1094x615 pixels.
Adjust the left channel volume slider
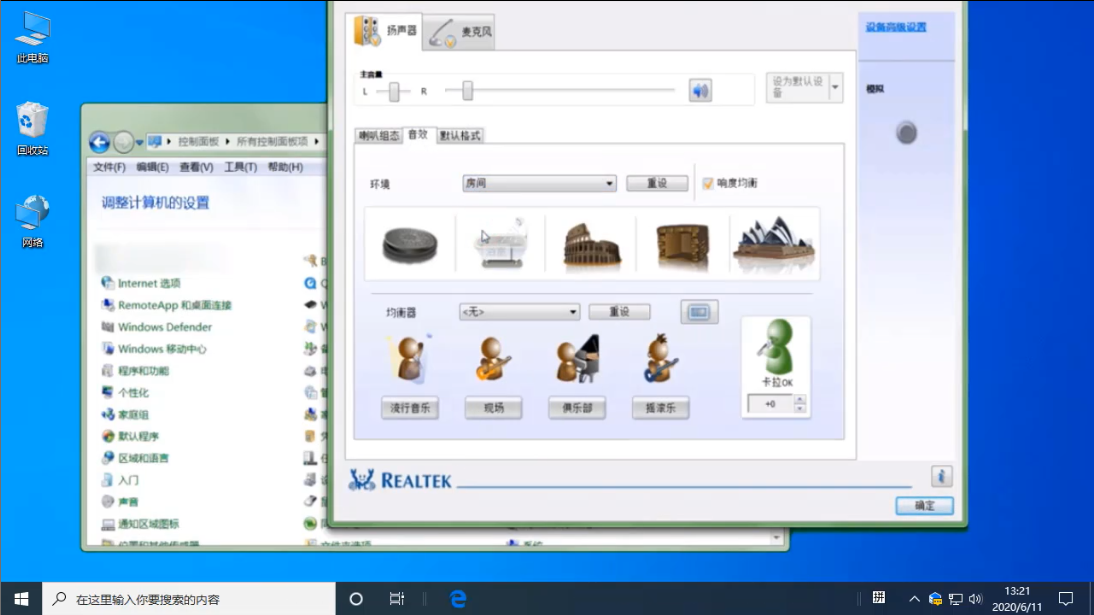pyautogui.click(x=392, y=89)
